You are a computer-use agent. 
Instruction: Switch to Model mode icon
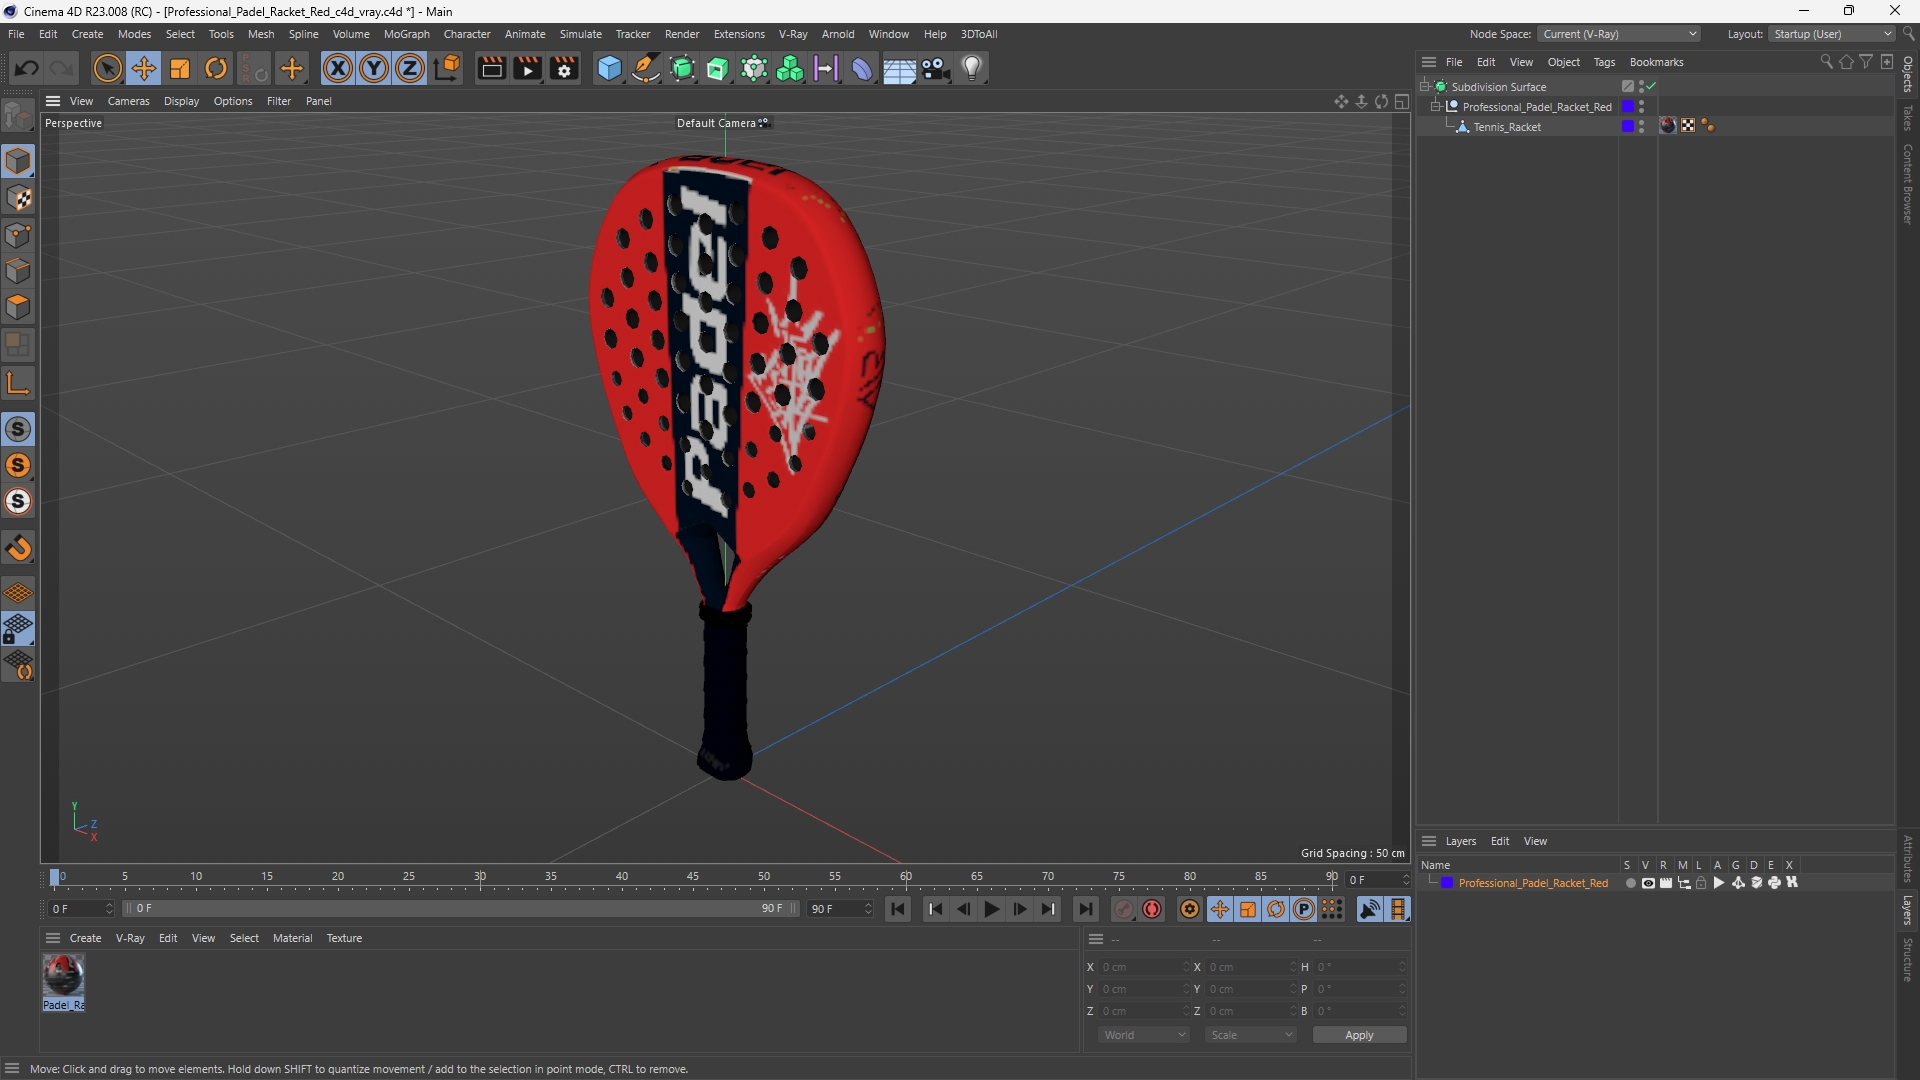18,161
